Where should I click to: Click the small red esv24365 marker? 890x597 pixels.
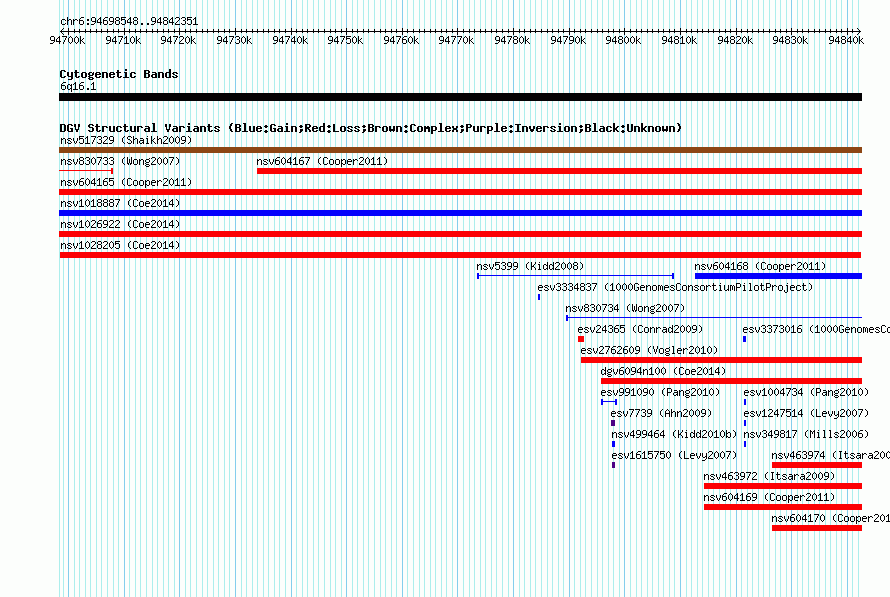[x=581, y=339]
